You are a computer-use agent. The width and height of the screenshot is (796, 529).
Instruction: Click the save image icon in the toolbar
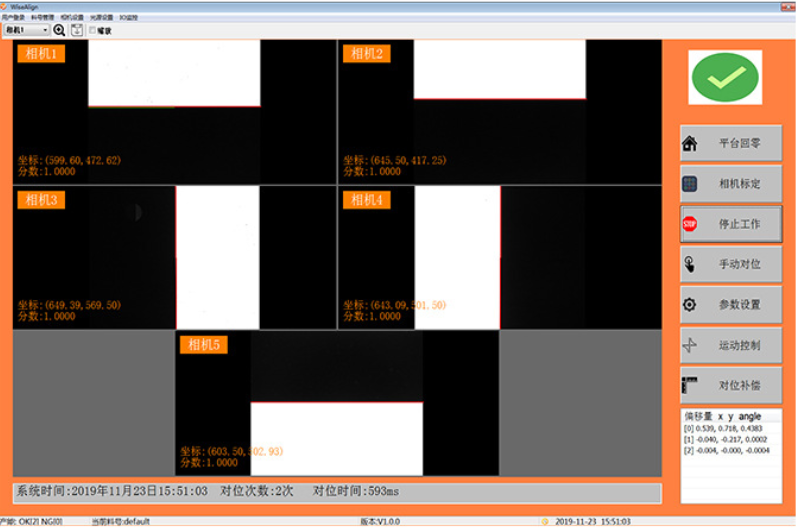click(77, 30)
